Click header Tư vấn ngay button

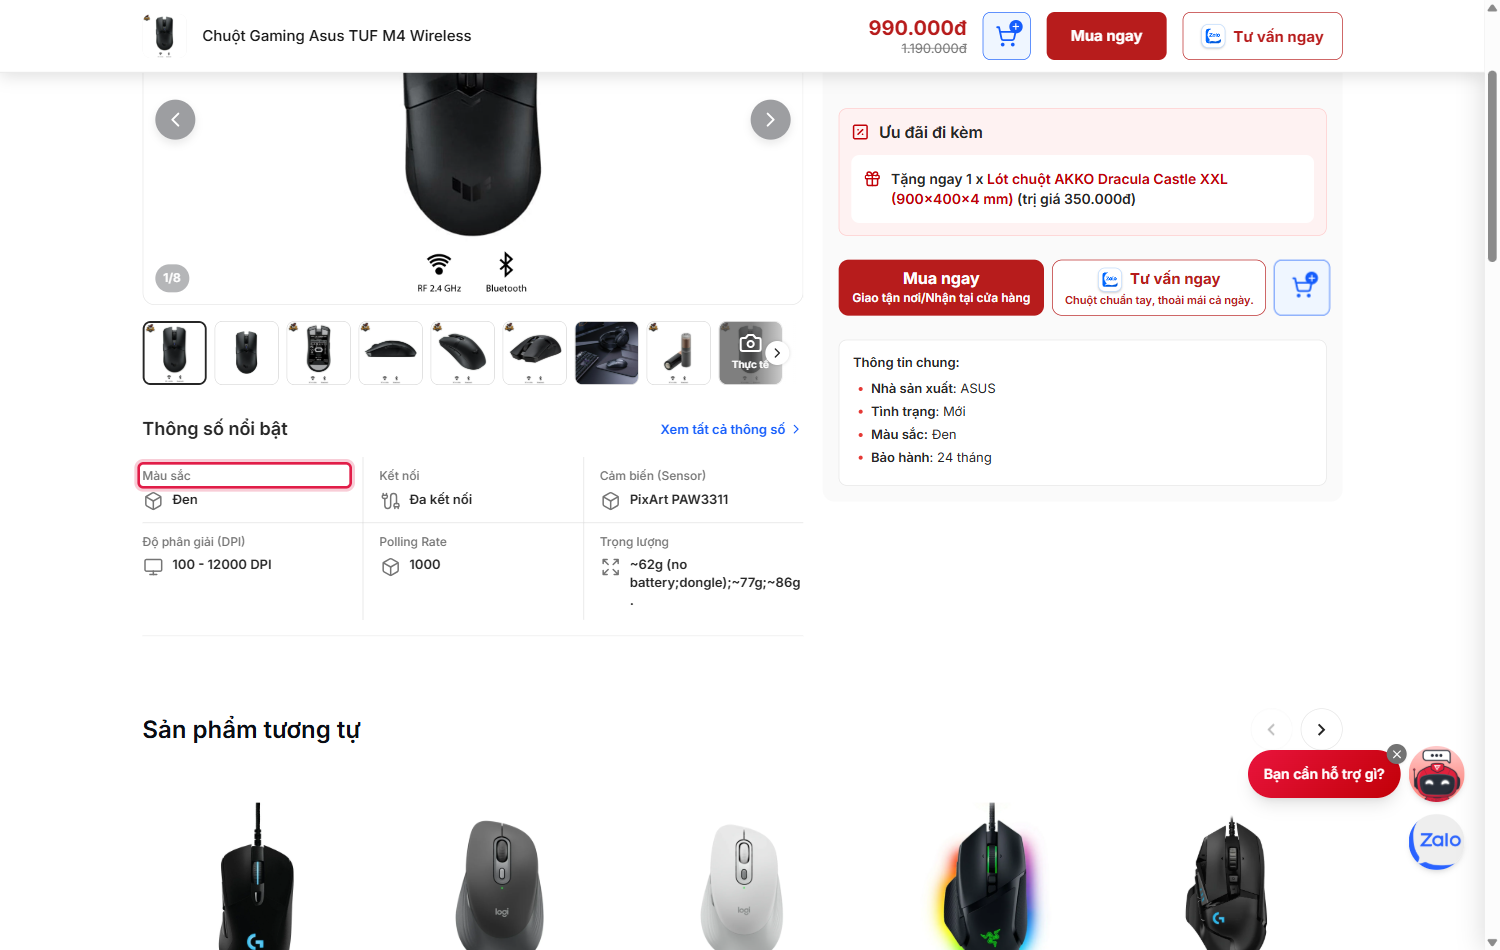click(1262, 36)
